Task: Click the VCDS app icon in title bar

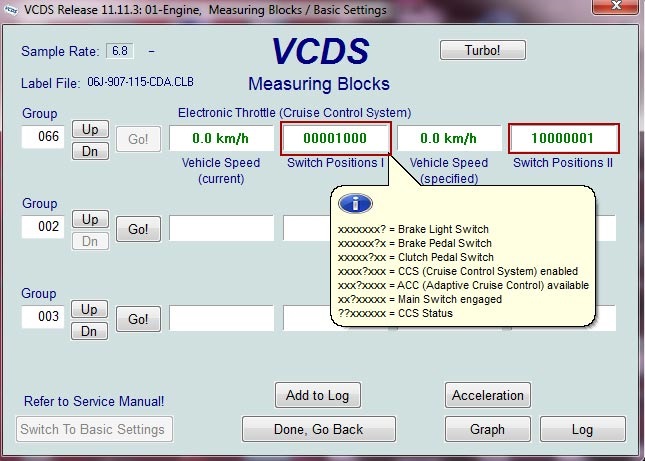Action: (10, 10)
